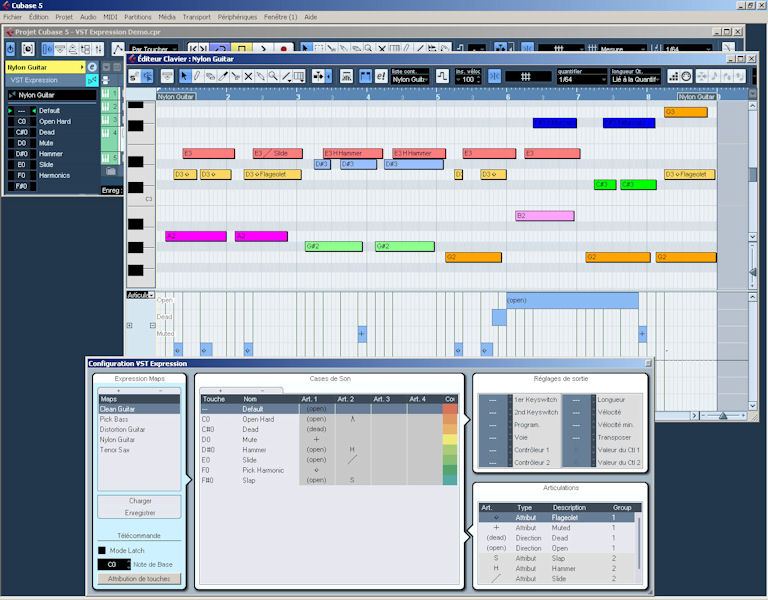Select the Zoom magnifier tool in Key Editor

(273, 76)
